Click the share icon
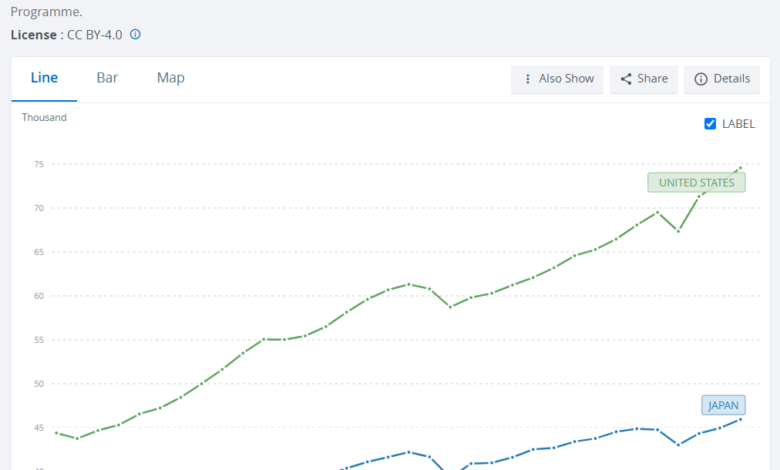The width and height of the screenshot is (780, 470). coord(626,79)
